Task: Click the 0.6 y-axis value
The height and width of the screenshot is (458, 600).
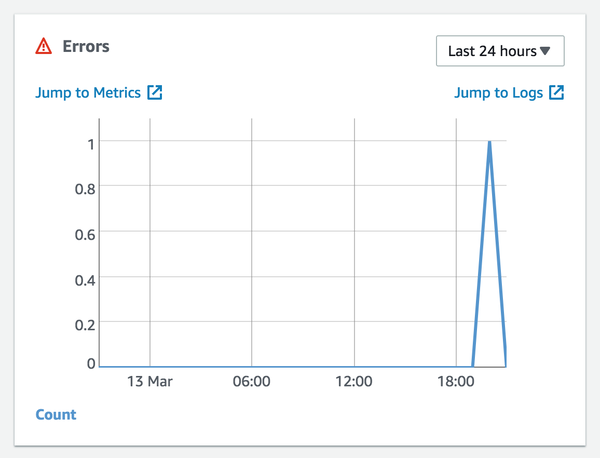Action: [x=85, y=235]
